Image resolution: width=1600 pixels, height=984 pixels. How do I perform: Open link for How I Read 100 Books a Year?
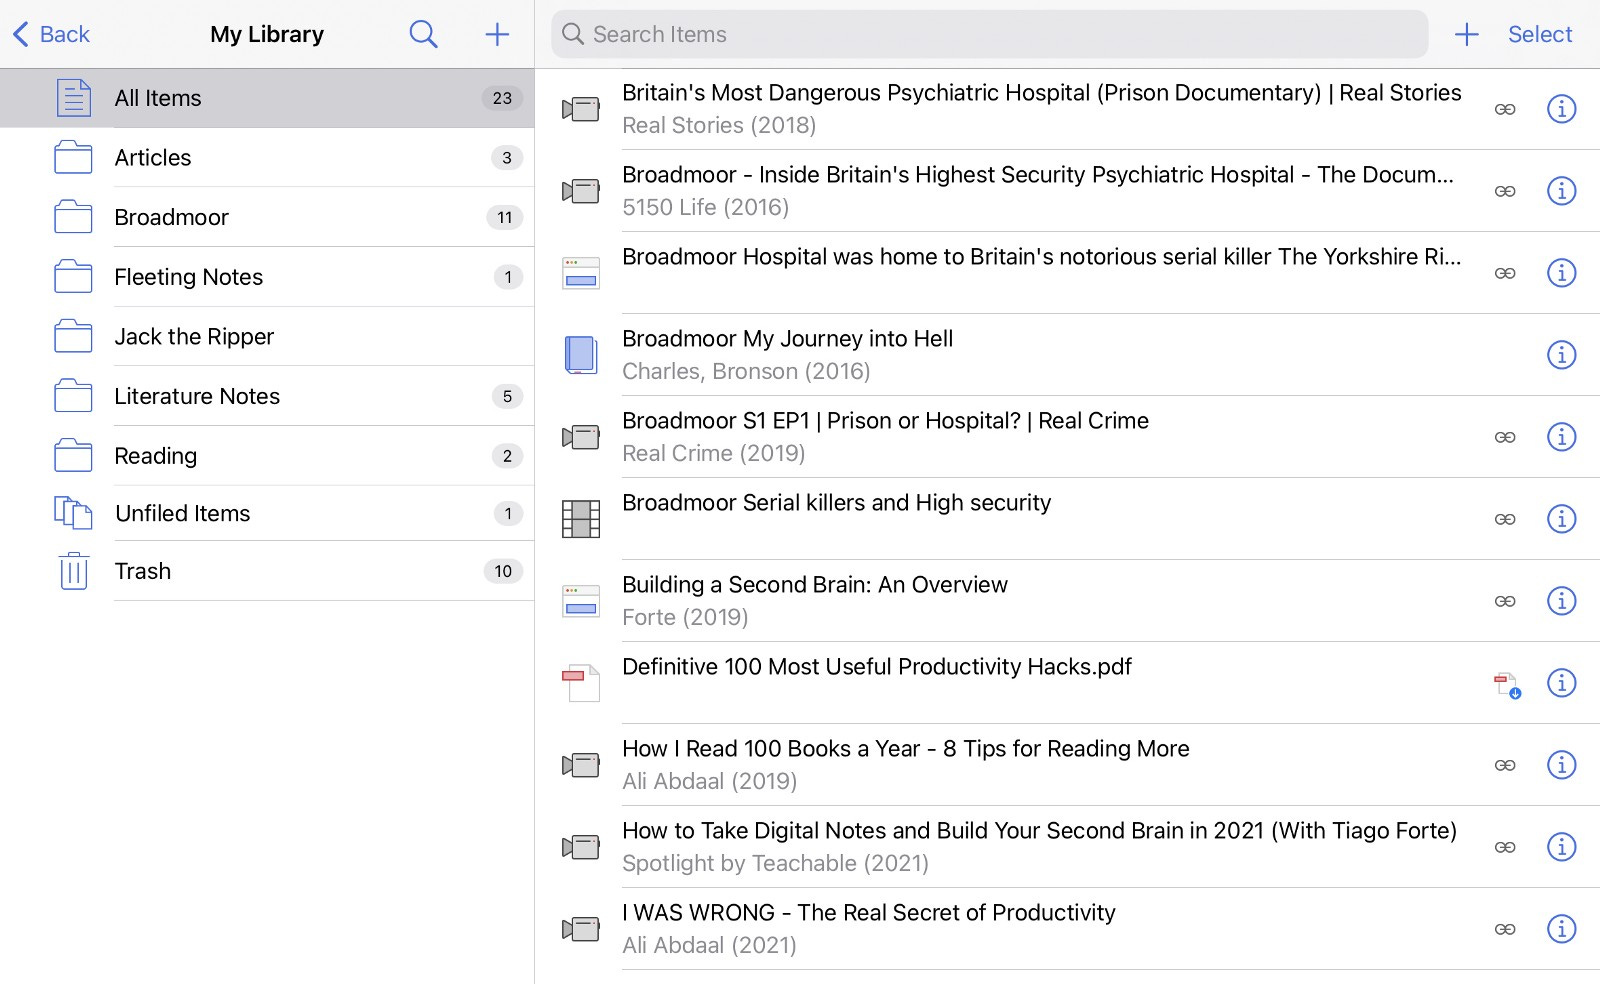1505,765
